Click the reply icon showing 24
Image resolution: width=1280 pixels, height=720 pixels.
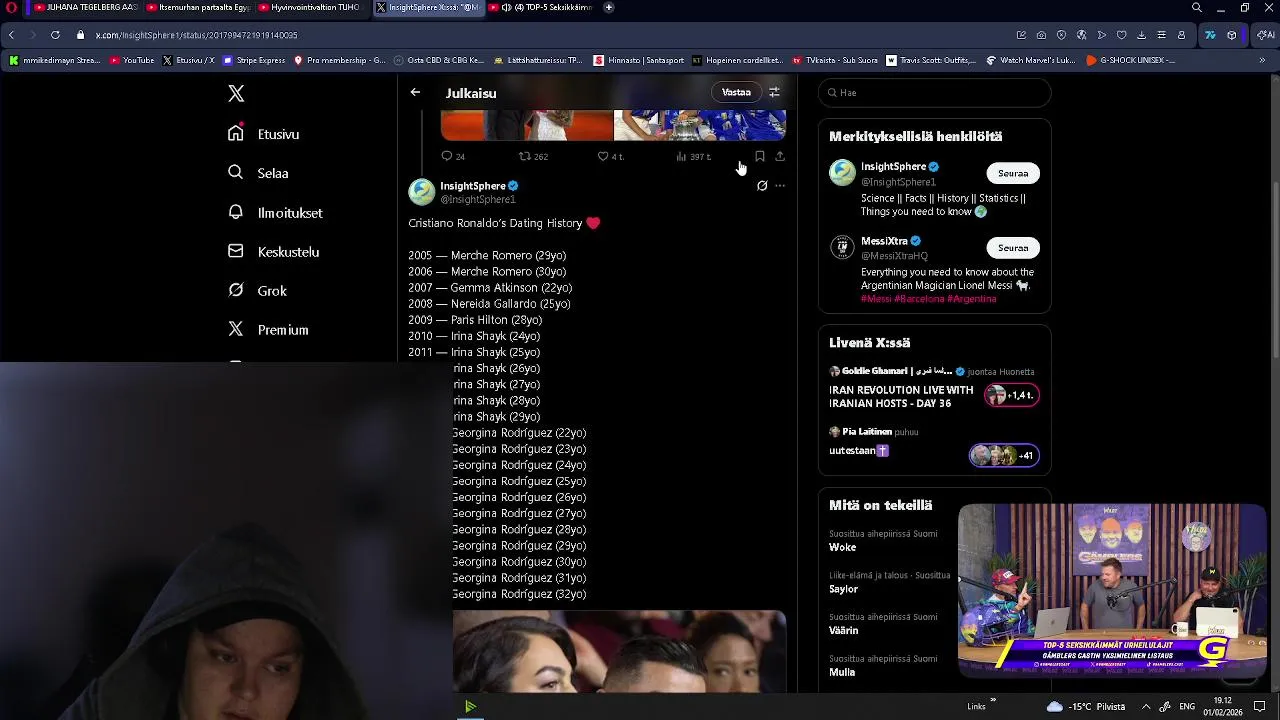point(453,156)
